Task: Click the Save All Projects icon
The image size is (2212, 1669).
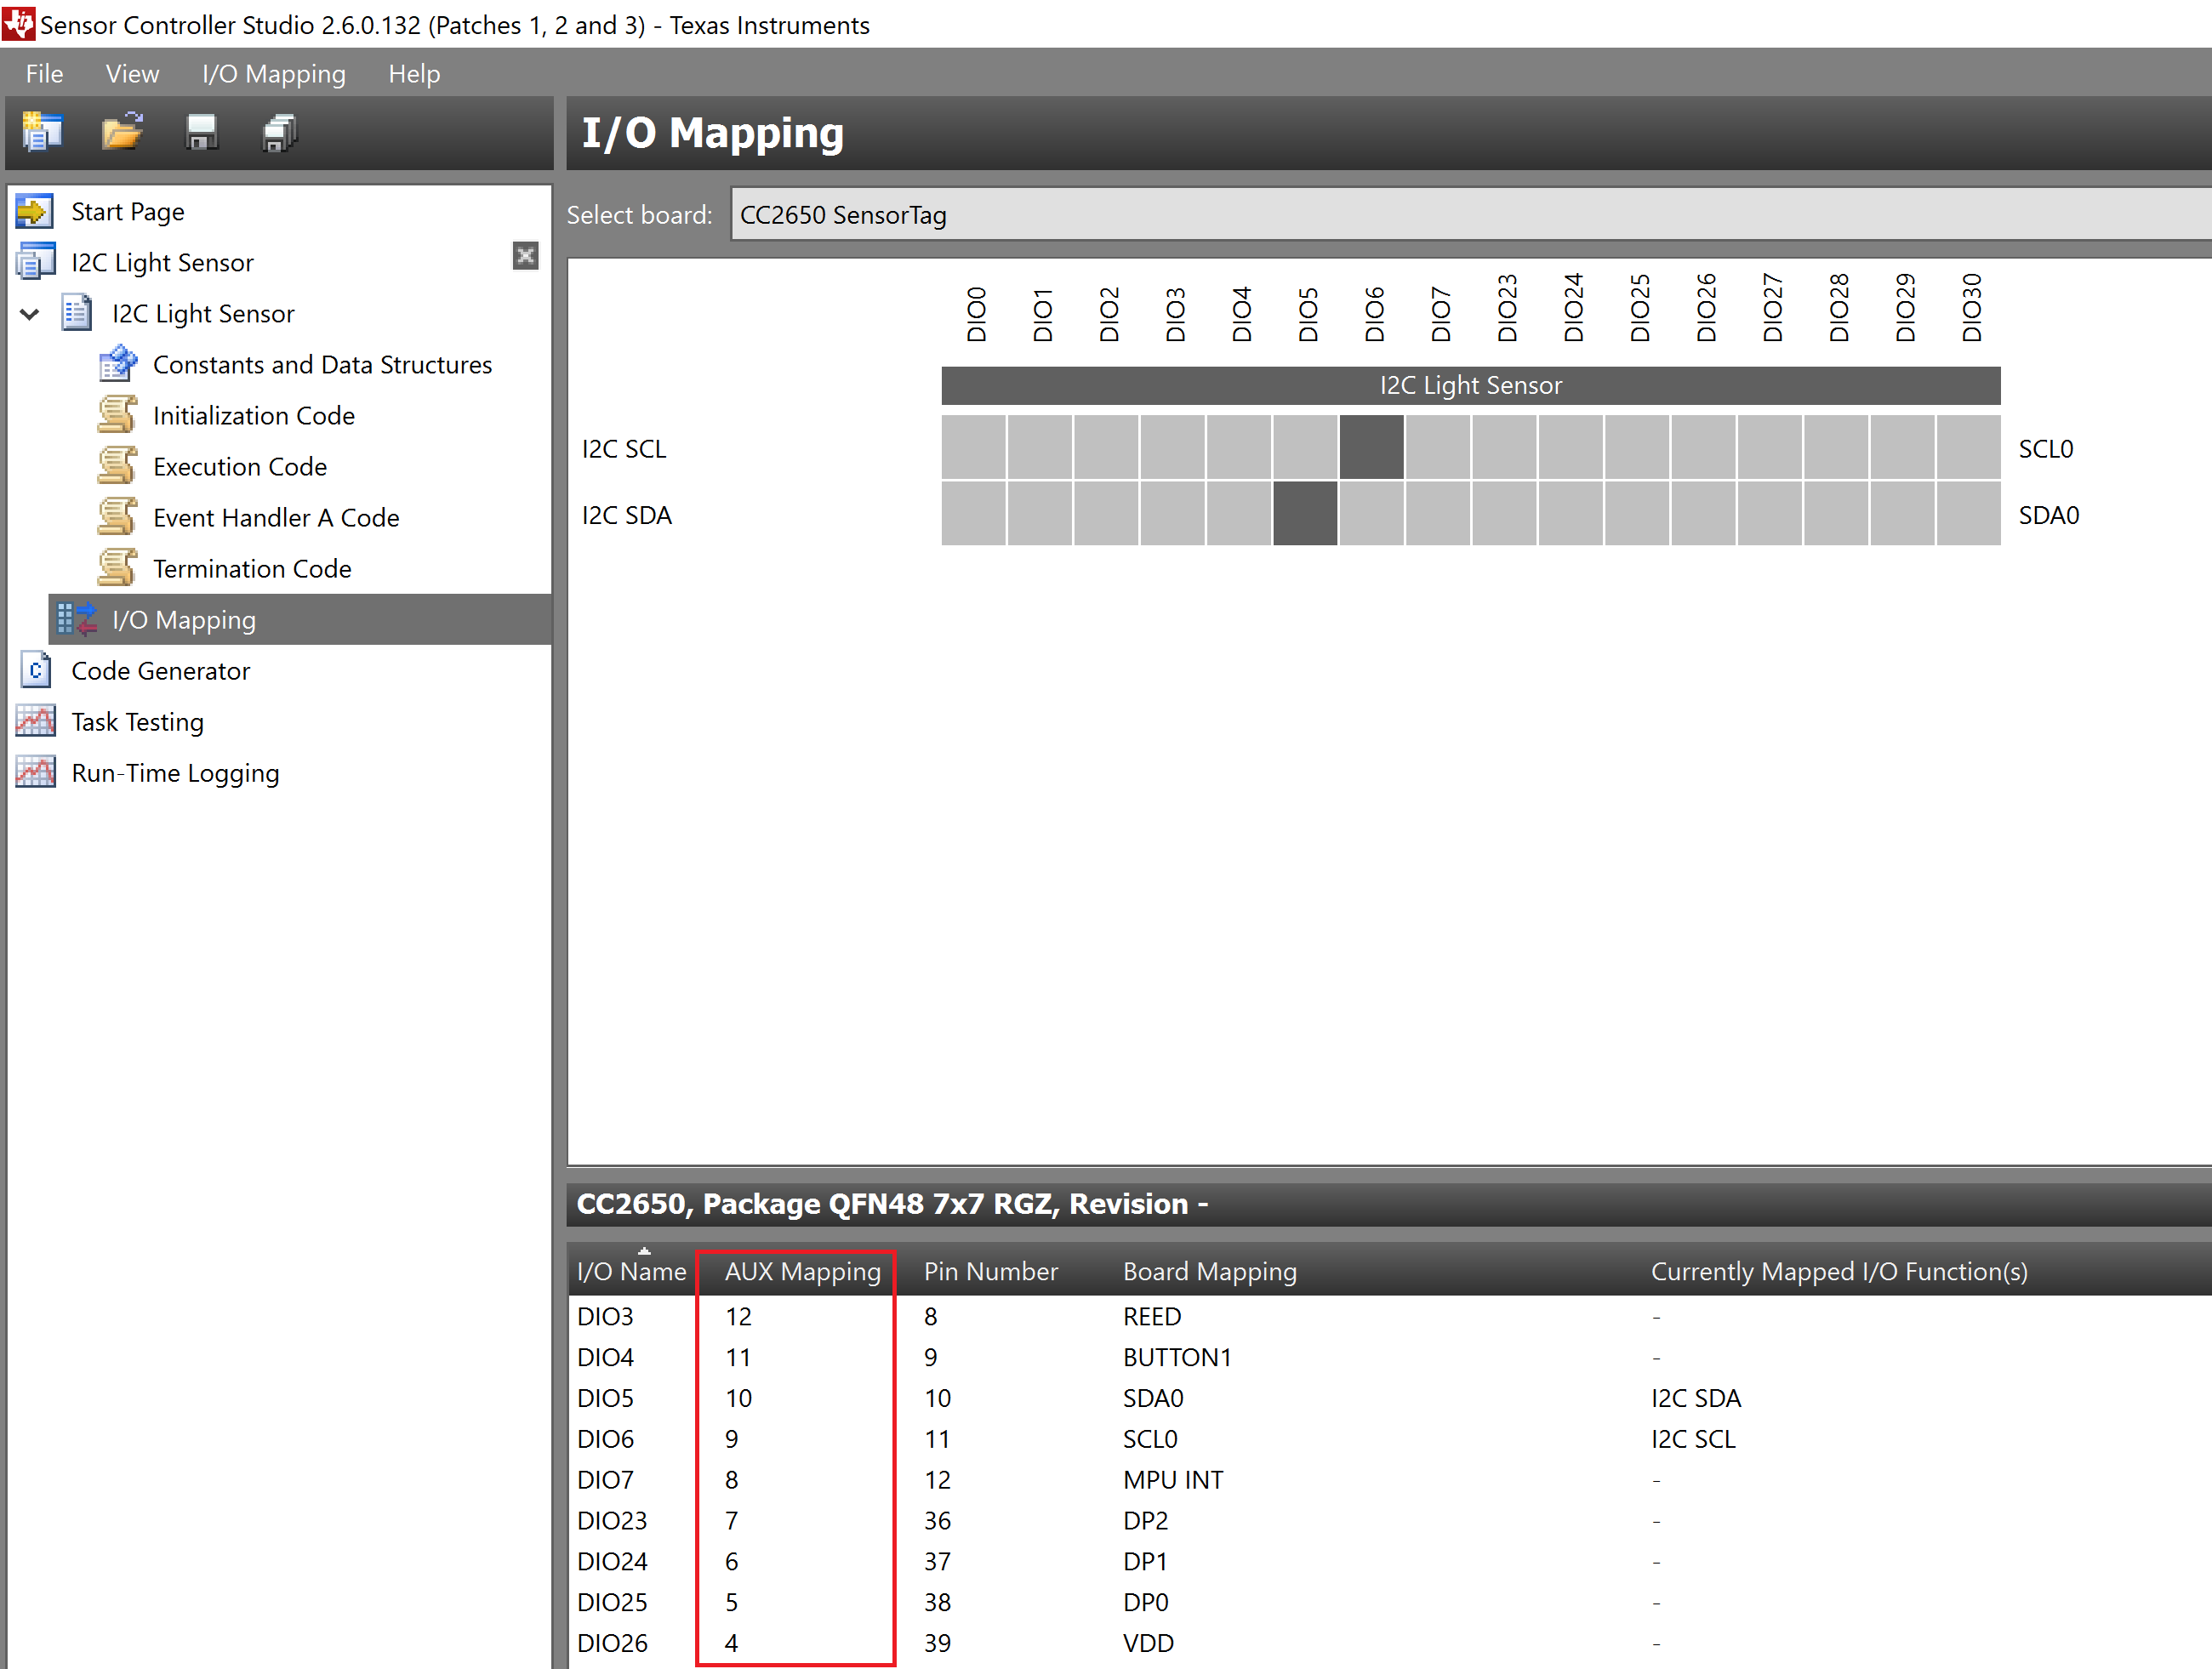Action: pos(280,133)
